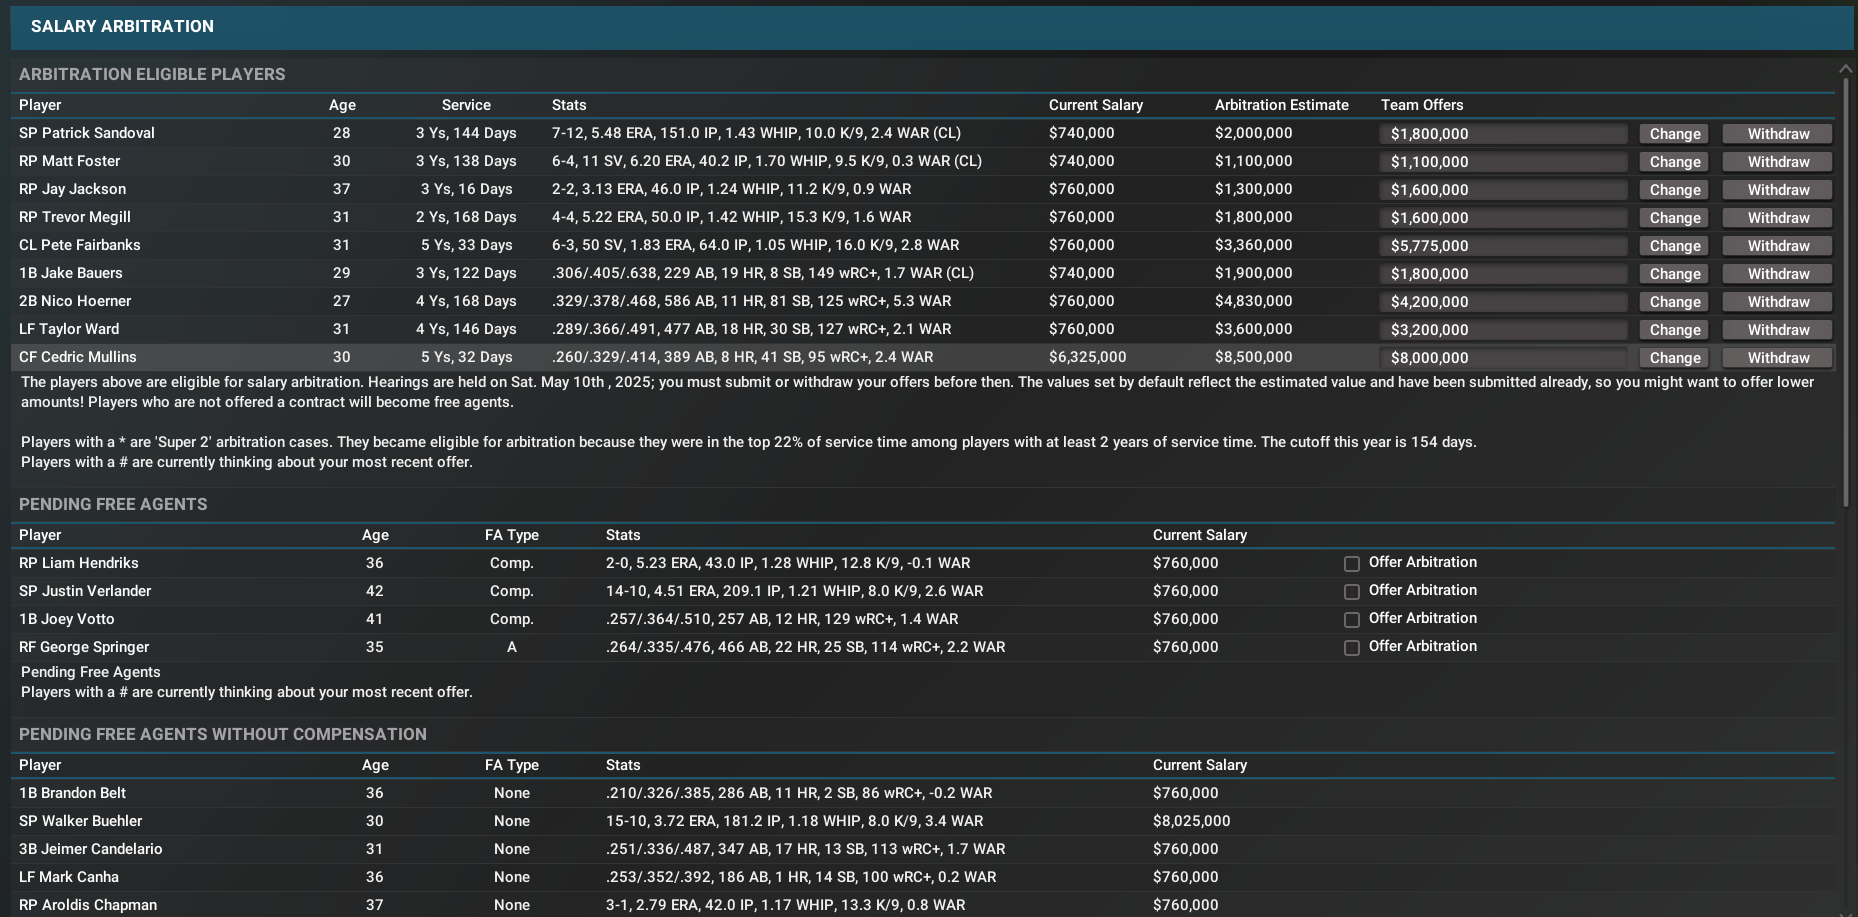Image resolution: width=1858 pixels, height=917 pixels.
Task: Open RP Aroldis Chapman player entry
Action: tap(88, 905)
